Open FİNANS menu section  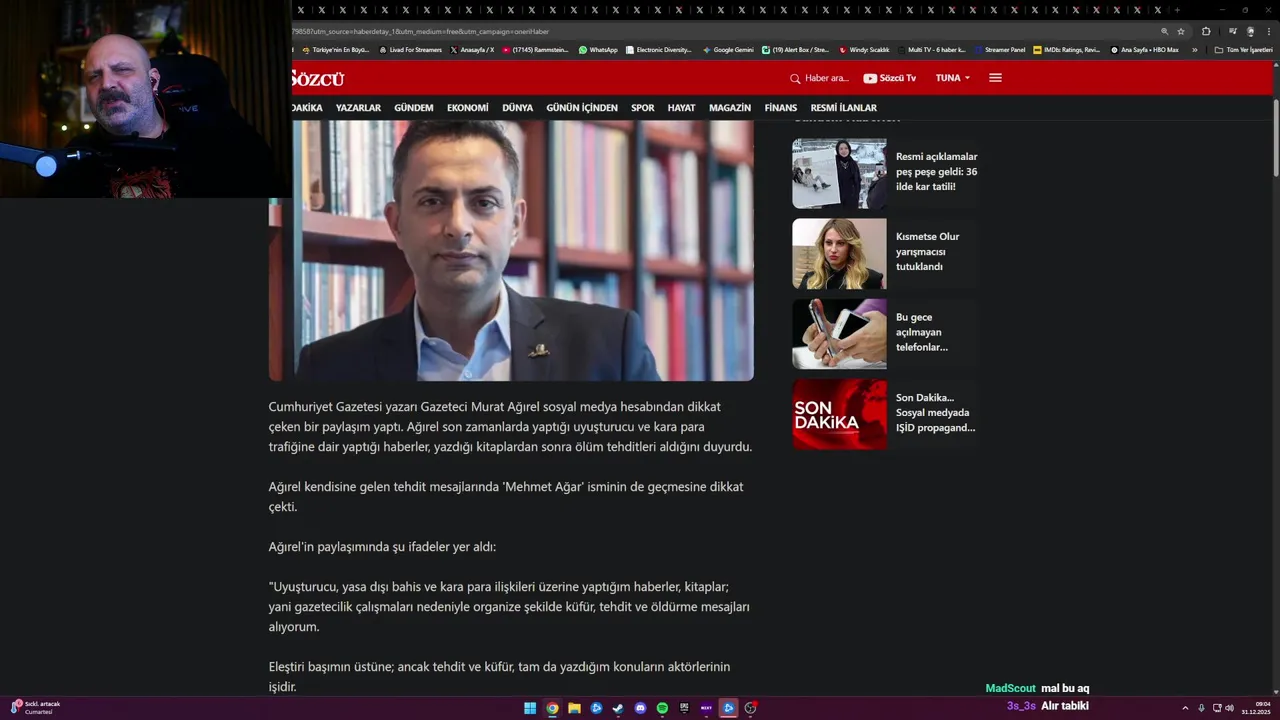[781, 108]
